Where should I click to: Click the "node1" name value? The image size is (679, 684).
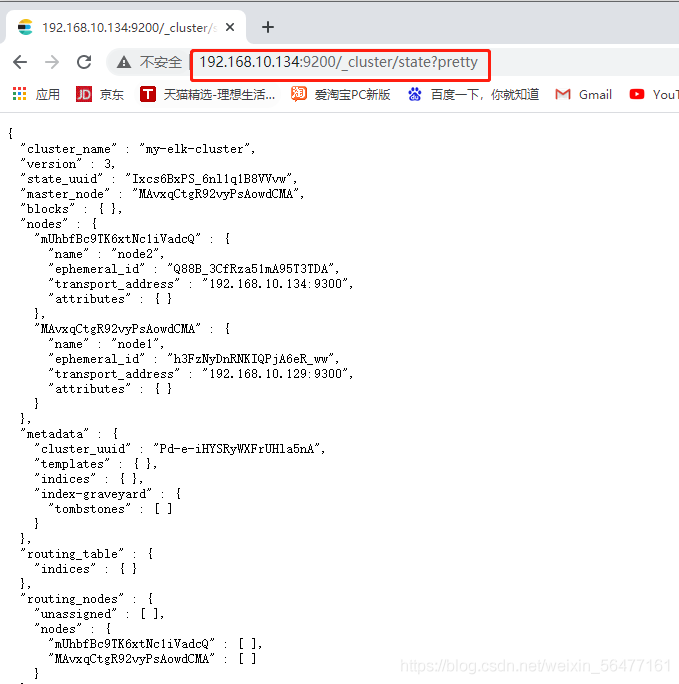pos(135,344)
